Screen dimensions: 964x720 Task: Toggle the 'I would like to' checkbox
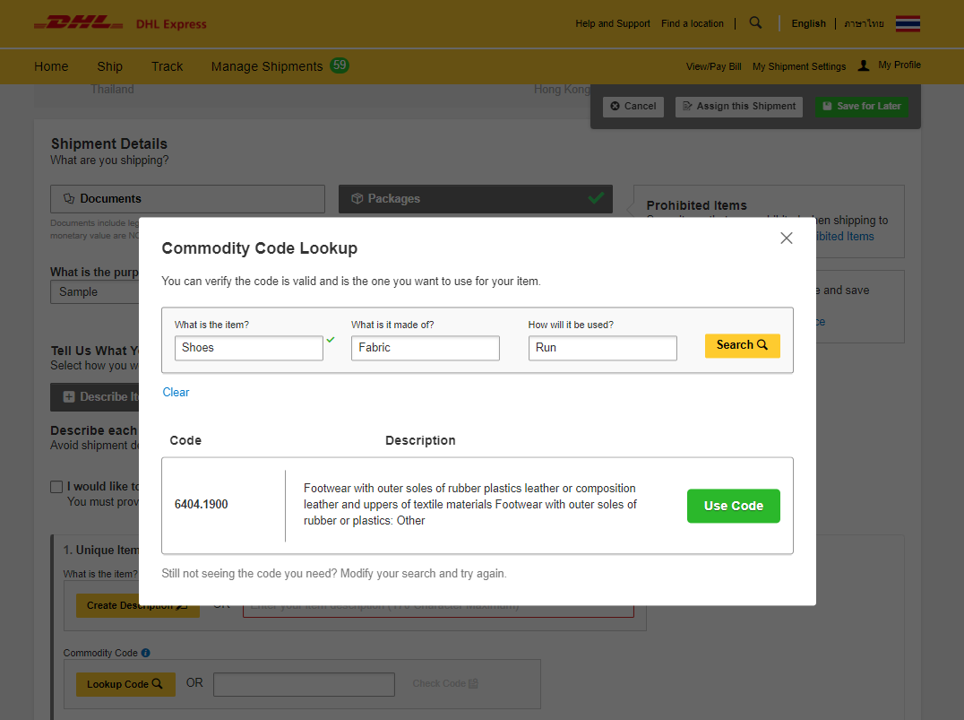click(x=57, y=487)
